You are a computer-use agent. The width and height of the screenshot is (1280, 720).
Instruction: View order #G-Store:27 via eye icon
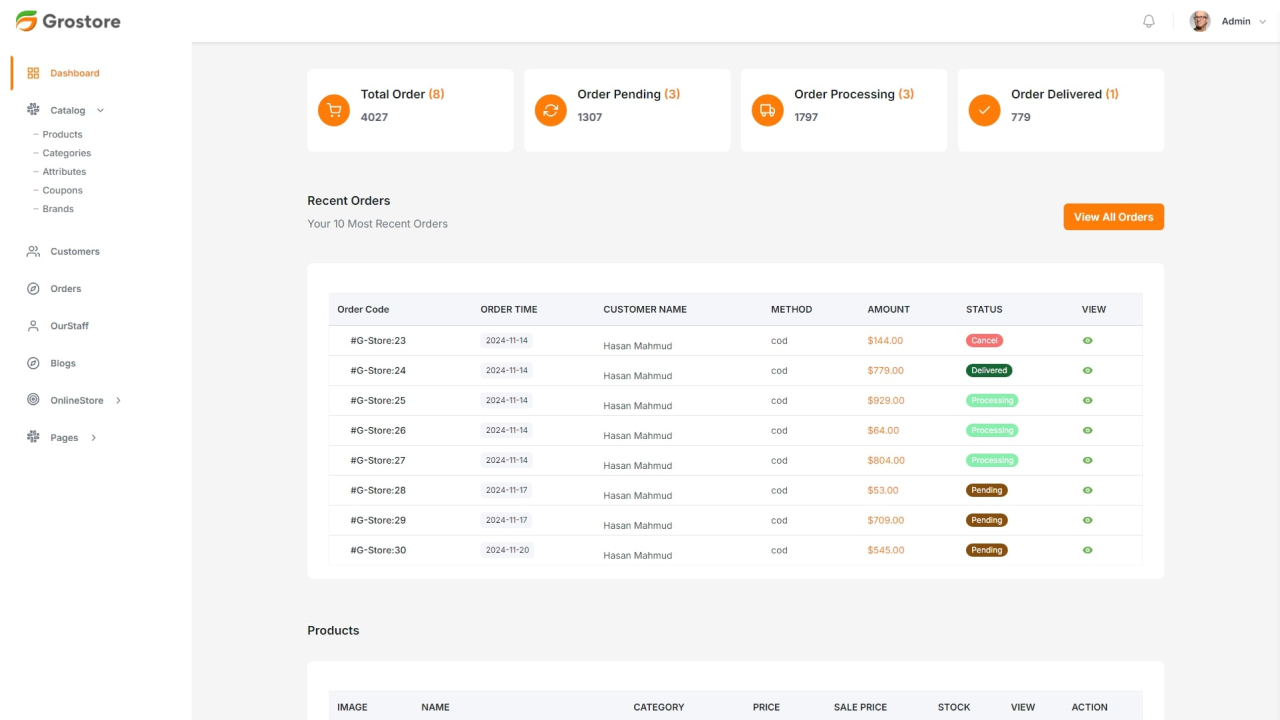click(1087, 461)
